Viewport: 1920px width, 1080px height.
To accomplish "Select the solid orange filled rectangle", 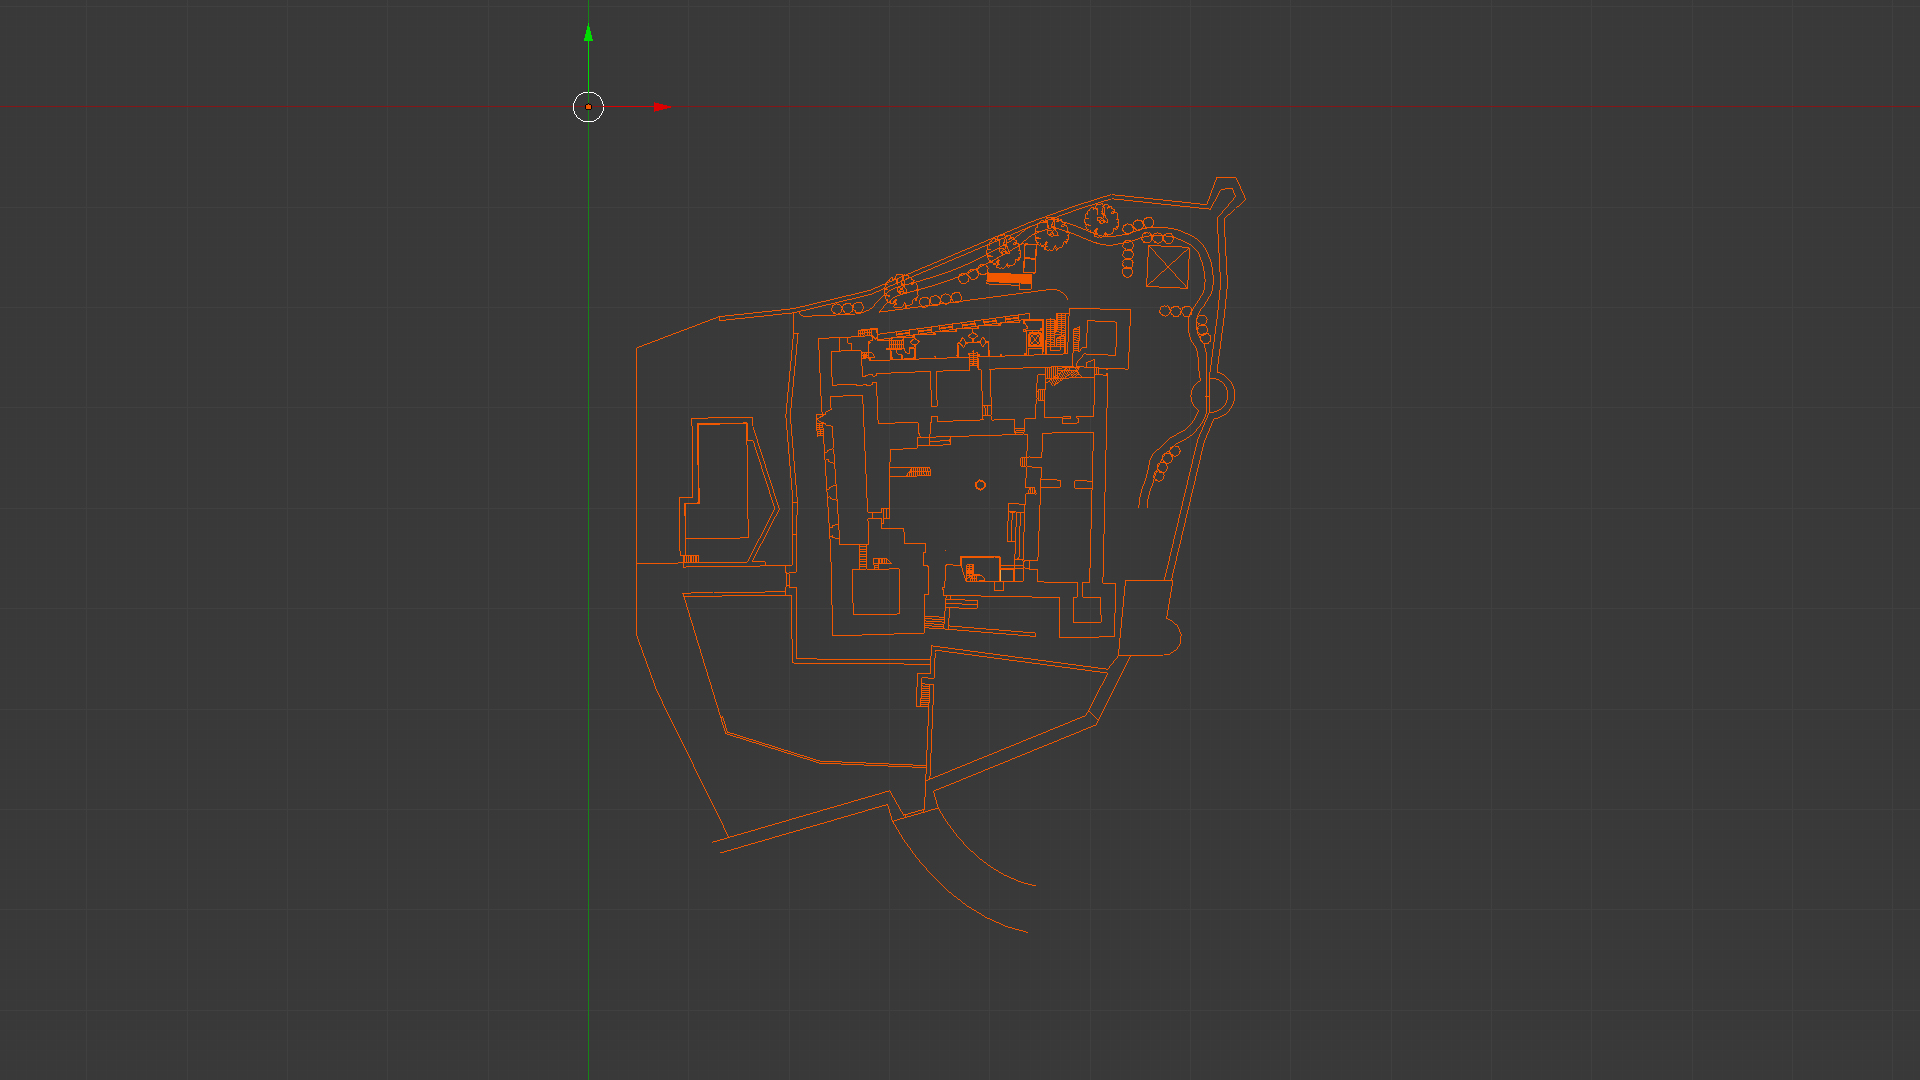I will click(1008, 278).
